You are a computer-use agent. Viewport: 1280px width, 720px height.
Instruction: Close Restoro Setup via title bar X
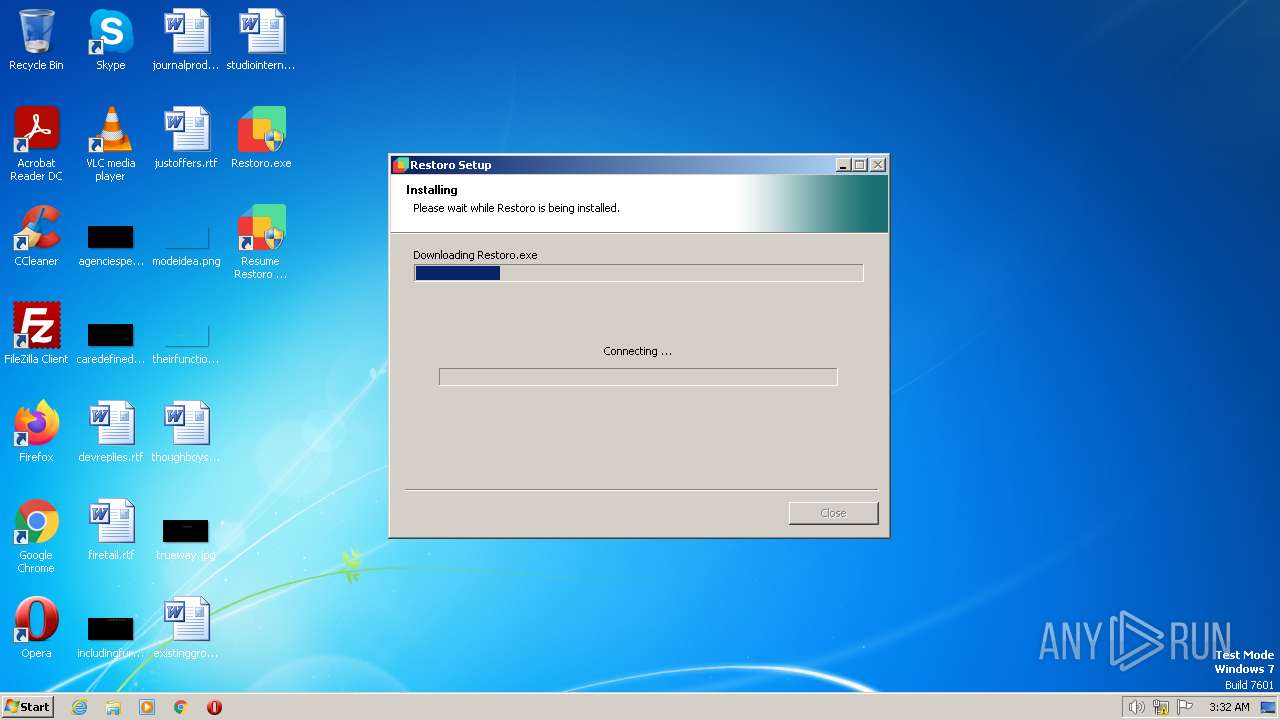pos(877,165)
